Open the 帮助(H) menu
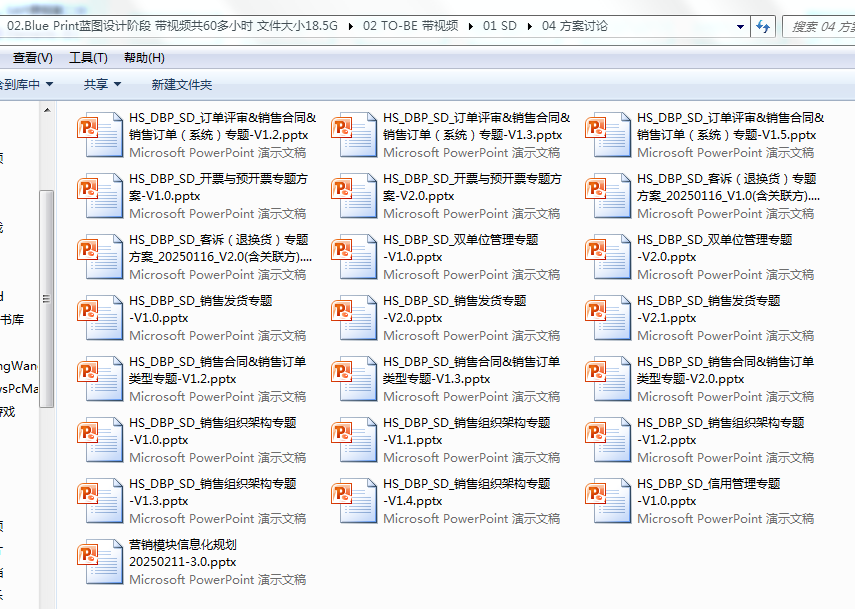Image resolution: width=855 pixels, height=609 pixels. point(144,58)
